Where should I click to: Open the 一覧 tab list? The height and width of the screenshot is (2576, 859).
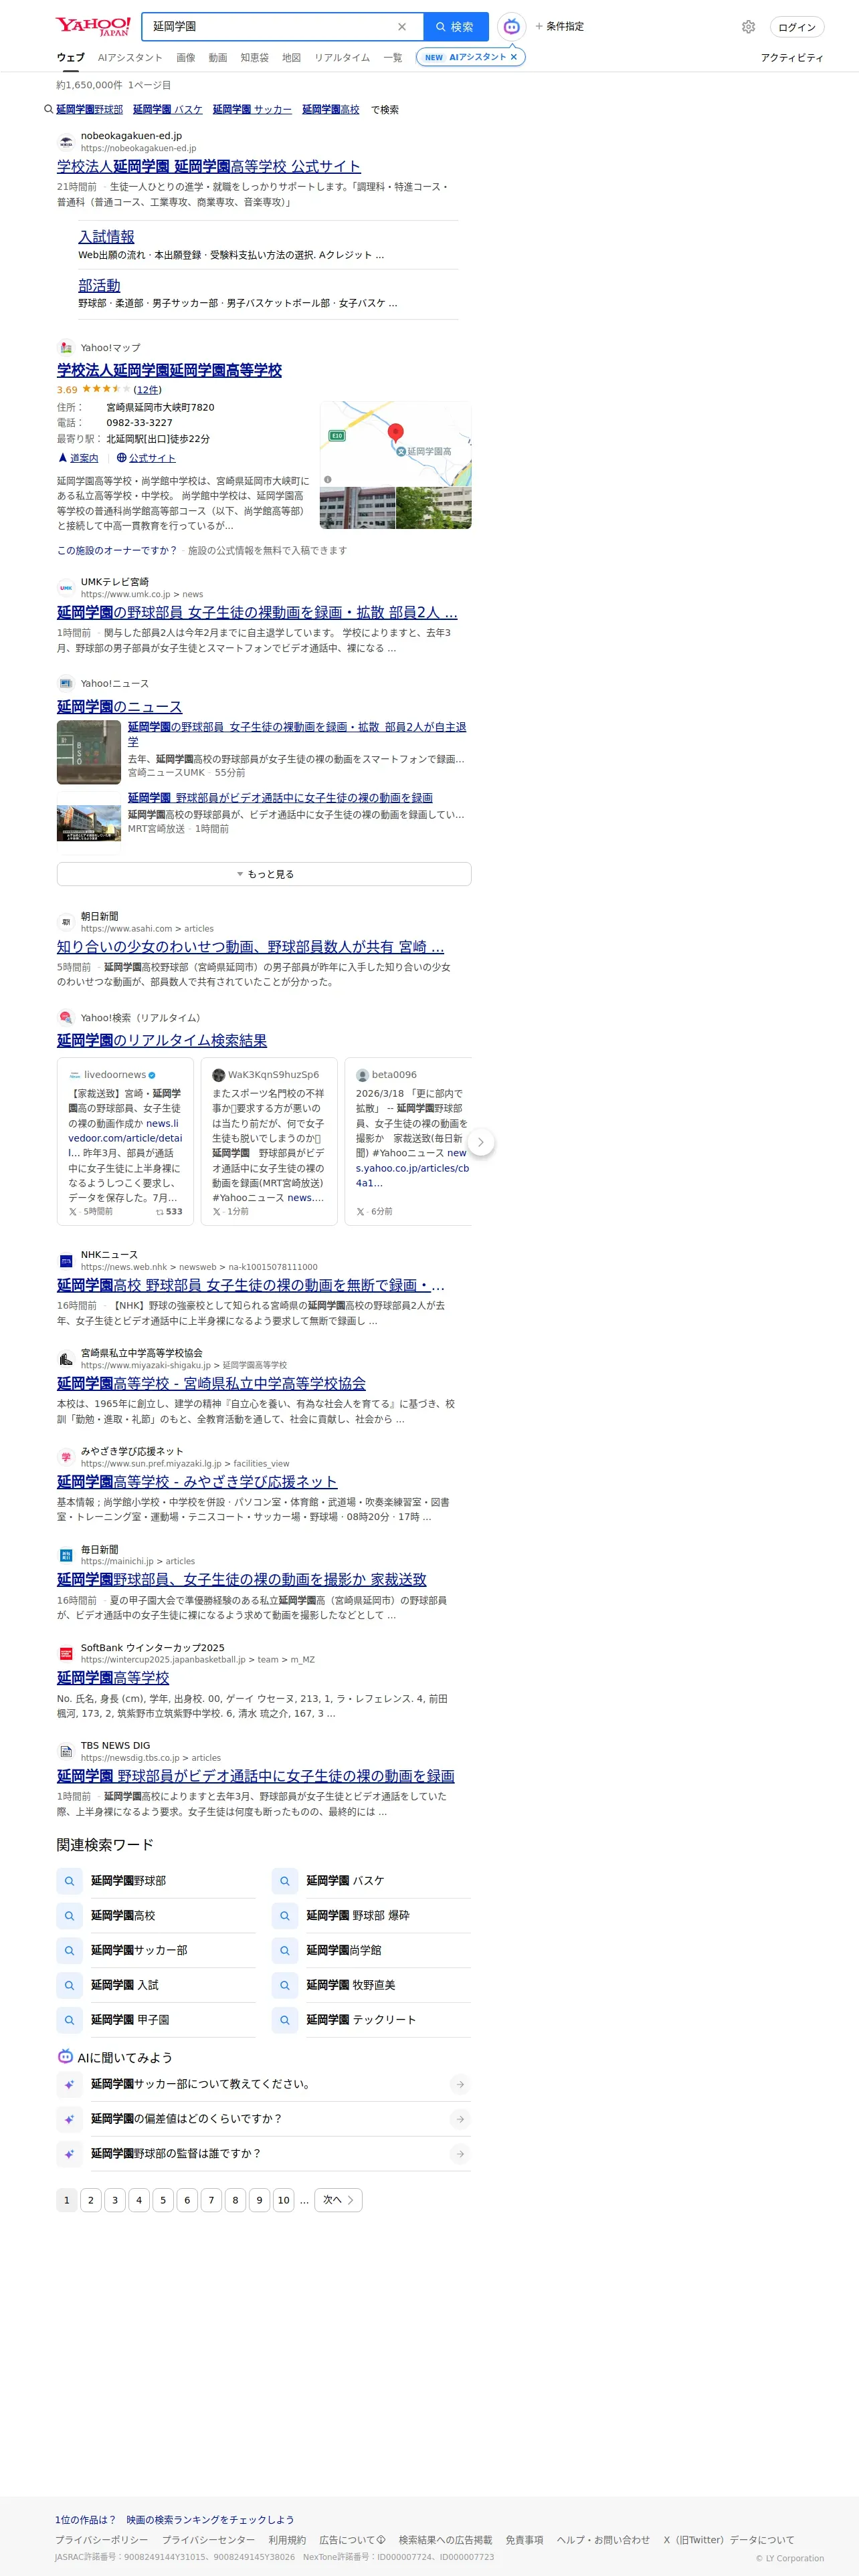coord(393,58)
